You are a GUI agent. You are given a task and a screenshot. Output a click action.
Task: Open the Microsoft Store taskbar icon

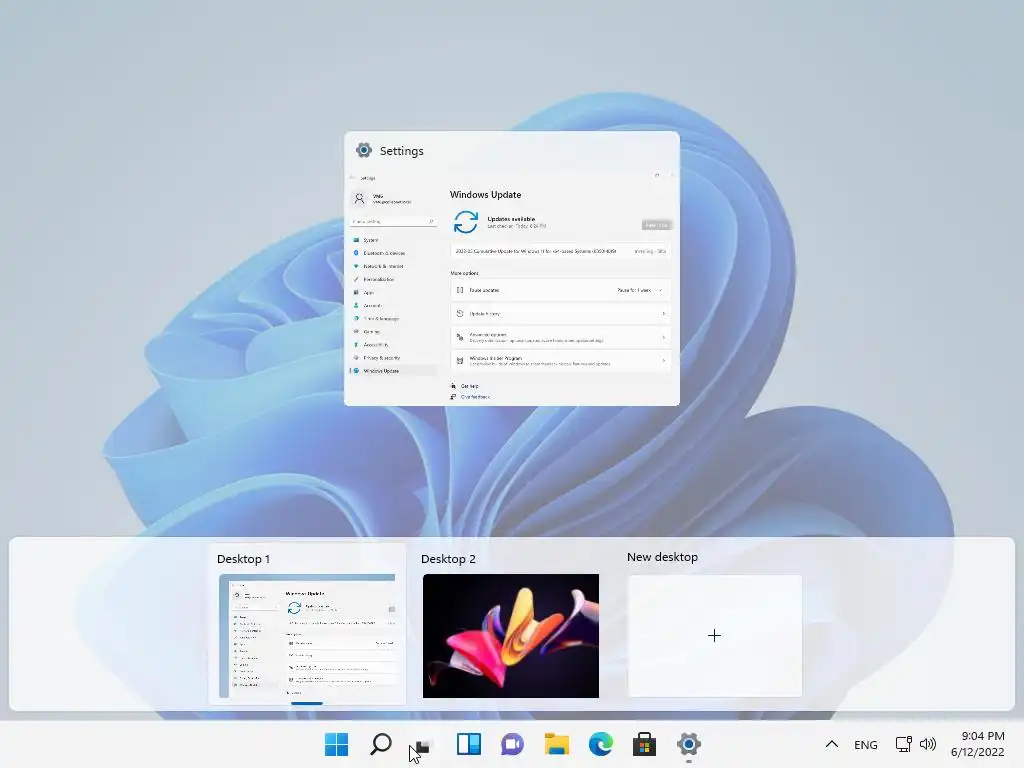coord(645,744)
